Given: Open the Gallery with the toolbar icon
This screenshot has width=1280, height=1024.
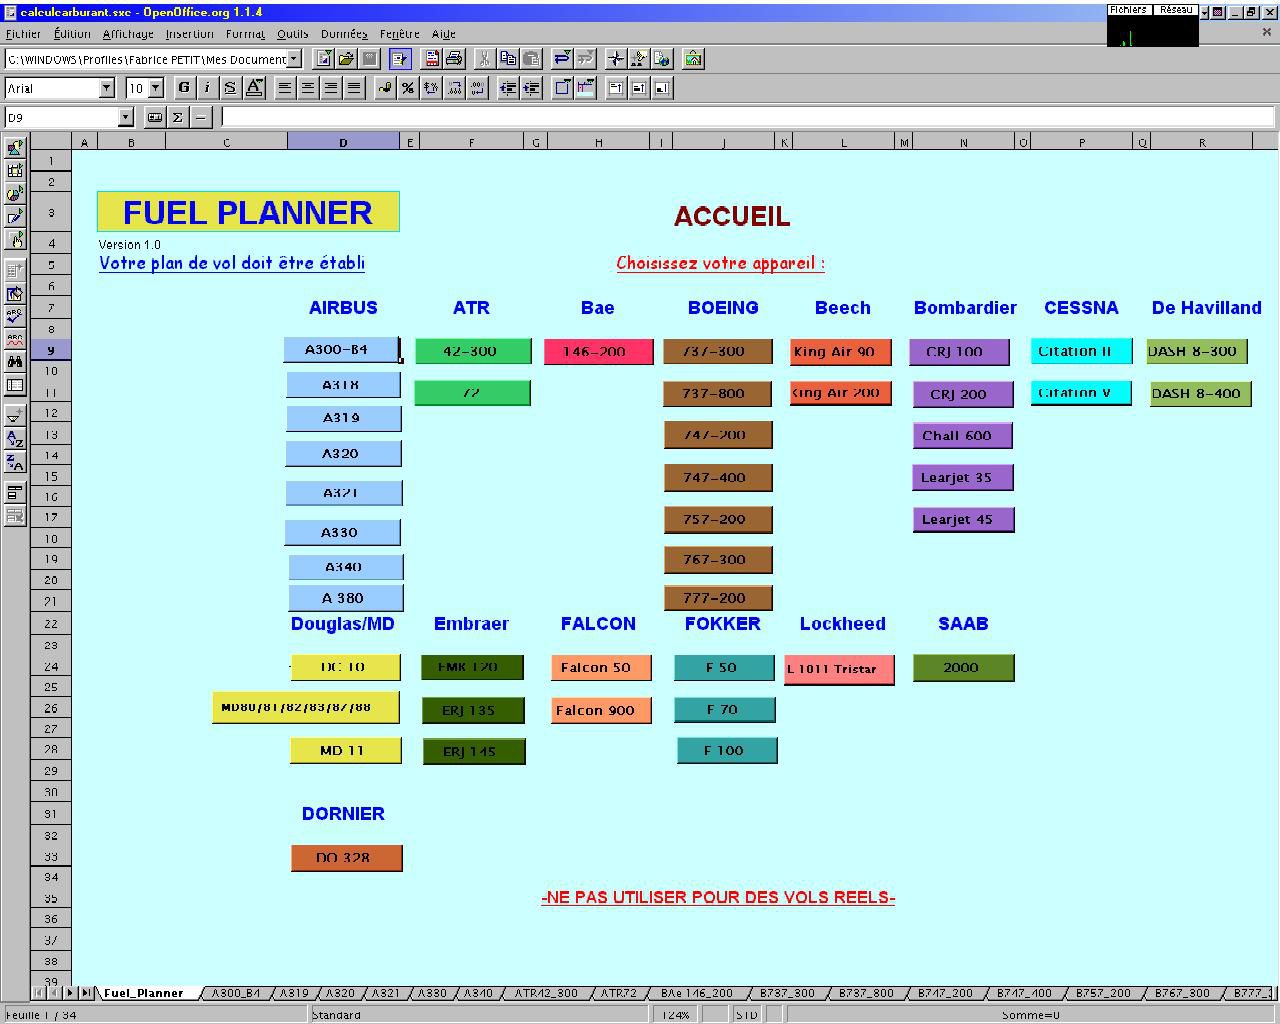Looking at the screenshot, I should pos(693,59).
